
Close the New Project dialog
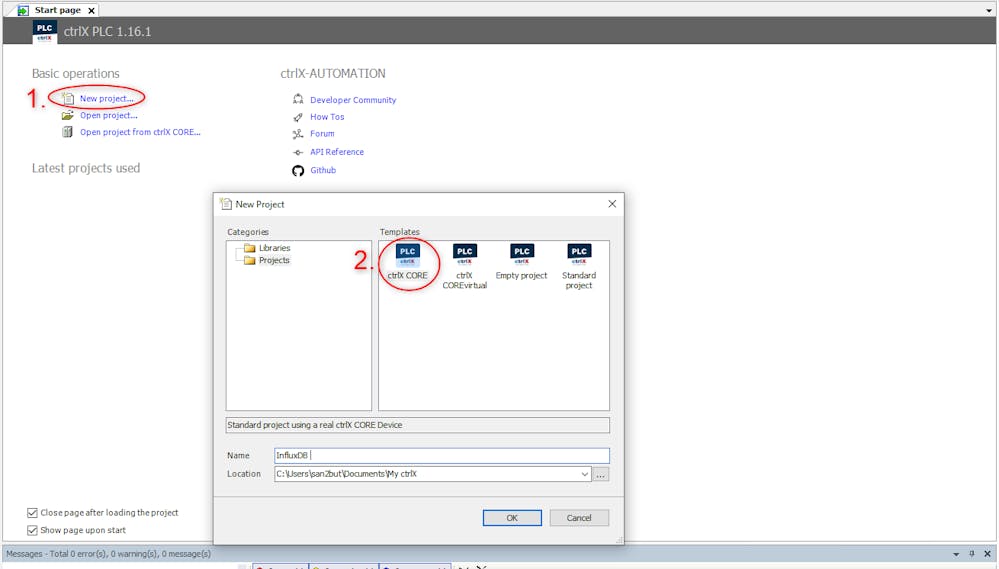(x=612, y=204)
